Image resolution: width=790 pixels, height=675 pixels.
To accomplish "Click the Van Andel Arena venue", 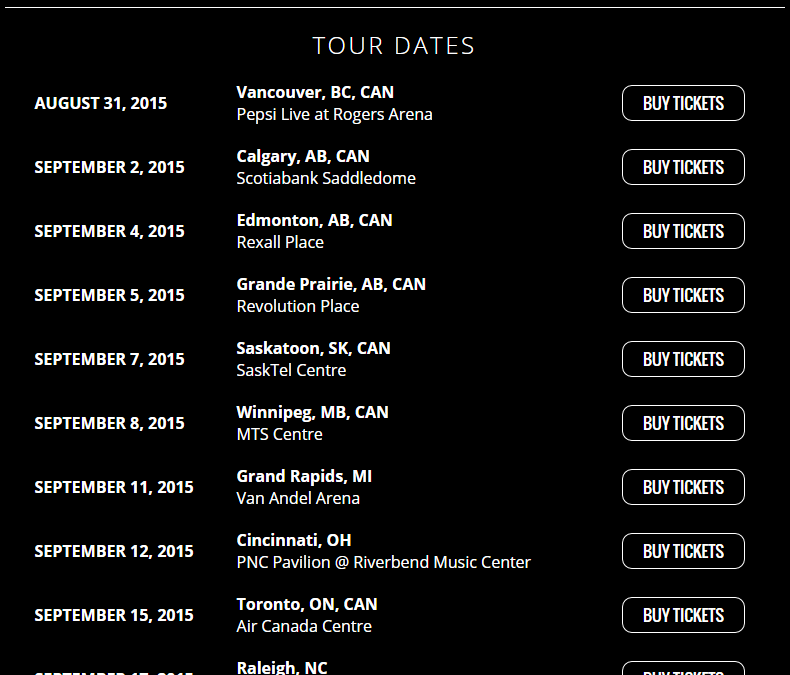I will click(298, 498).
